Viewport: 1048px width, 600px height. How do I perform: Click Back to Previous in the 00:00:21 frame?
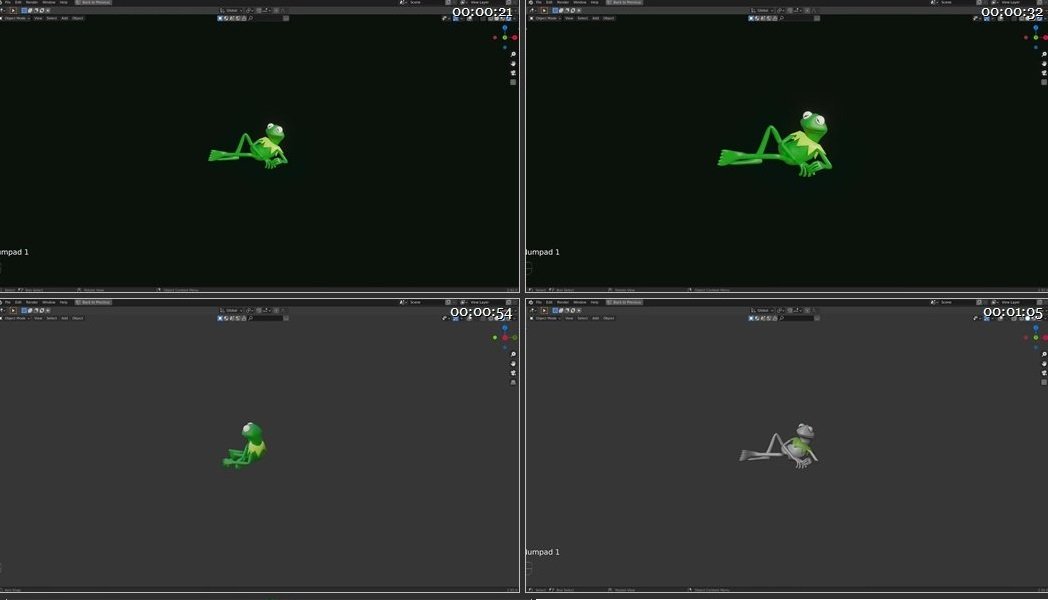click(93, 3)
